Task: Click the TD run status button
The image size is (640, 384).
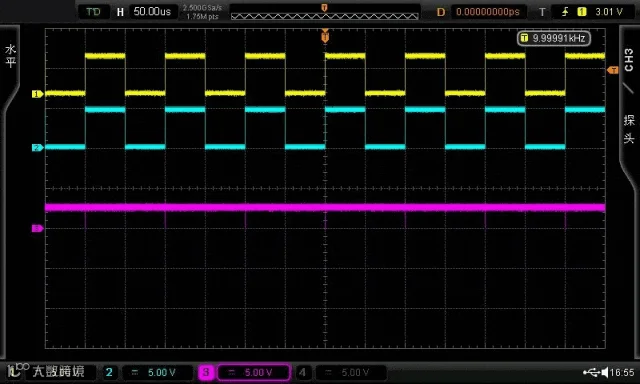Action: tap(93, 11)
